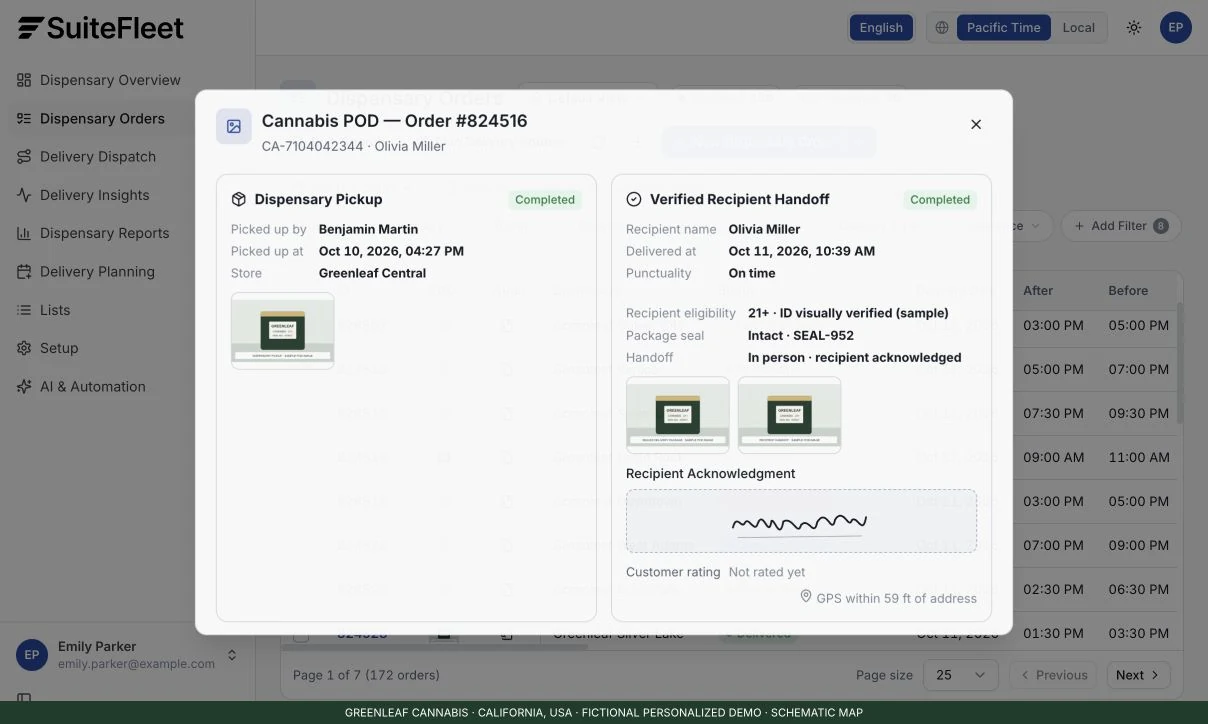This screenshot has height=724, width=1208.
Task: Expand Emily Parker account switcher
Action: click(232, 655)
